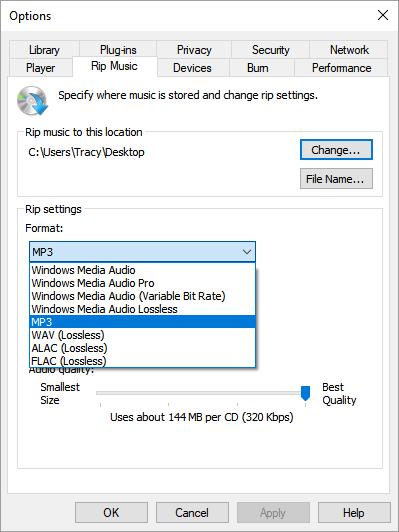Collapse the Format dropdown showing MP3
Screen dimensions: 399x532
pos(142,252)
